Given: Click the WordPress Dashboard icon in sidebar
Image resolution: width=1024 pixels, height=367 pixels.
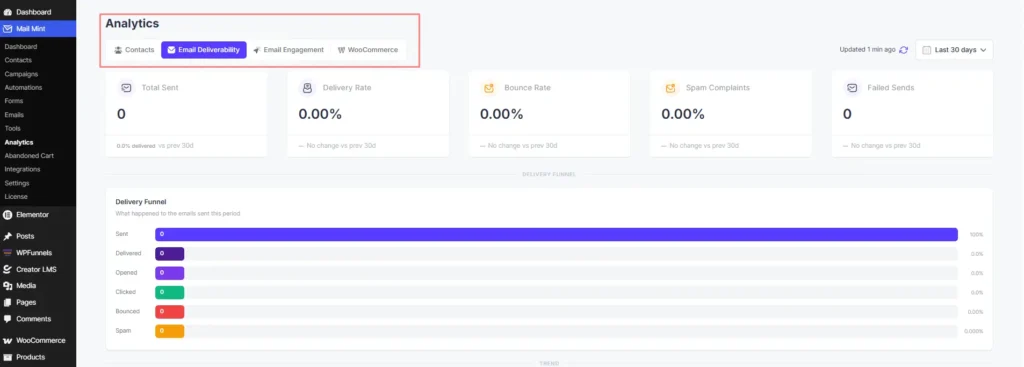Looking at the screenshot, I should [8, 12].
